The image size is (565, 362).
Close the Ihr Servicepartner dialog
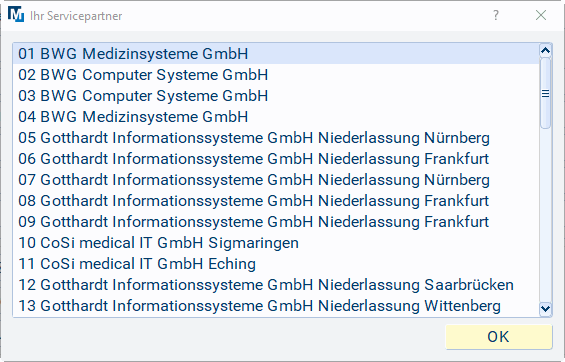(541, 15)
